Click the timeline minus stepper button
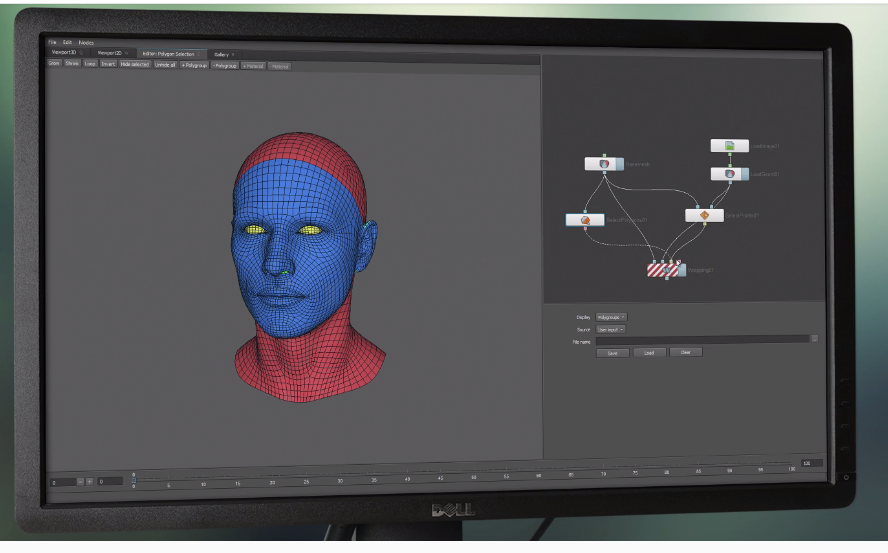Viewport: 888px width, 553px height. tap(80, 482)
